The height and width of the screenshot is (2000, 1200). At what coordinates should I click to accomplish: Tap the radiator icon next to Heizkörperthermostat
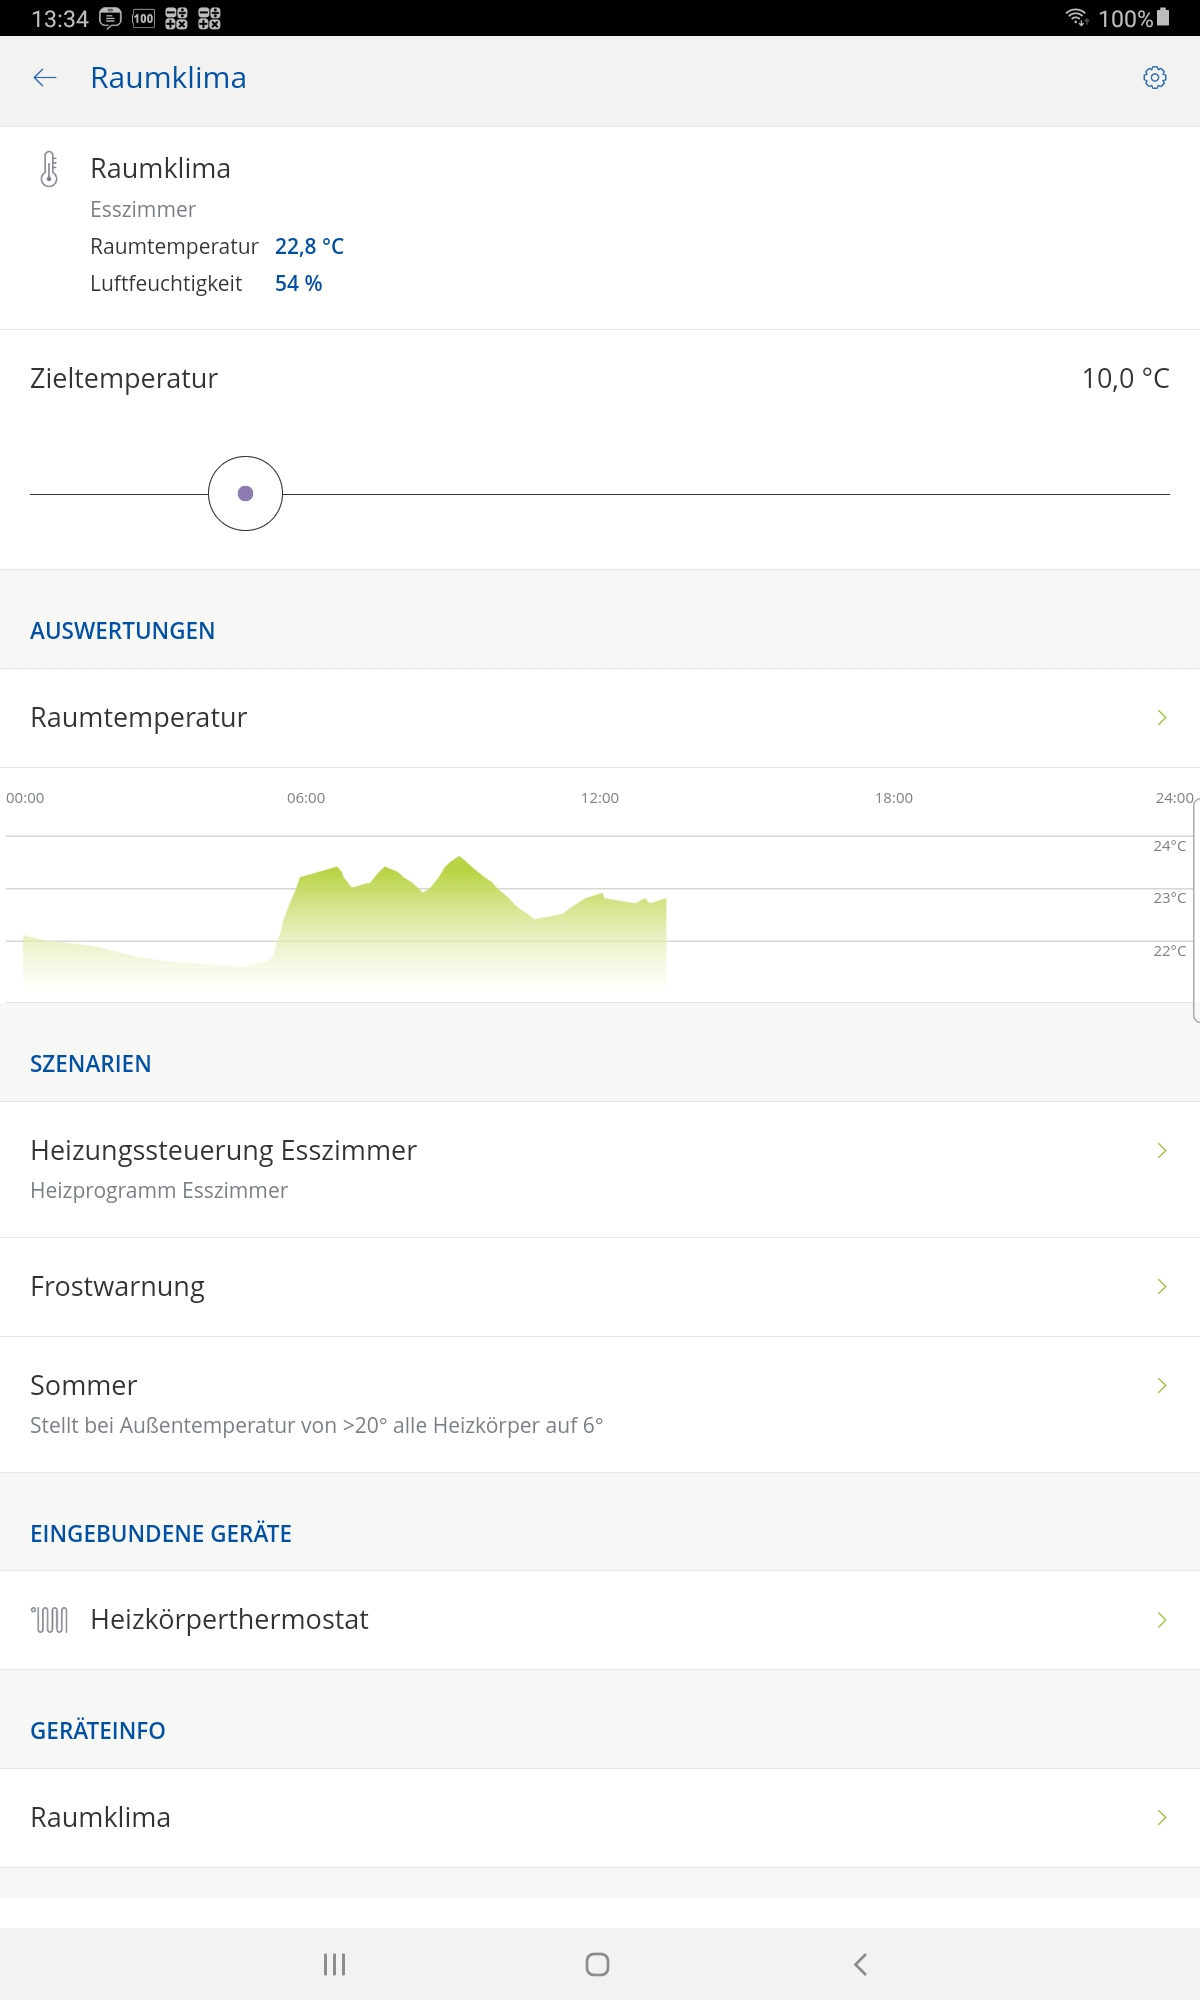[50, 1619]
